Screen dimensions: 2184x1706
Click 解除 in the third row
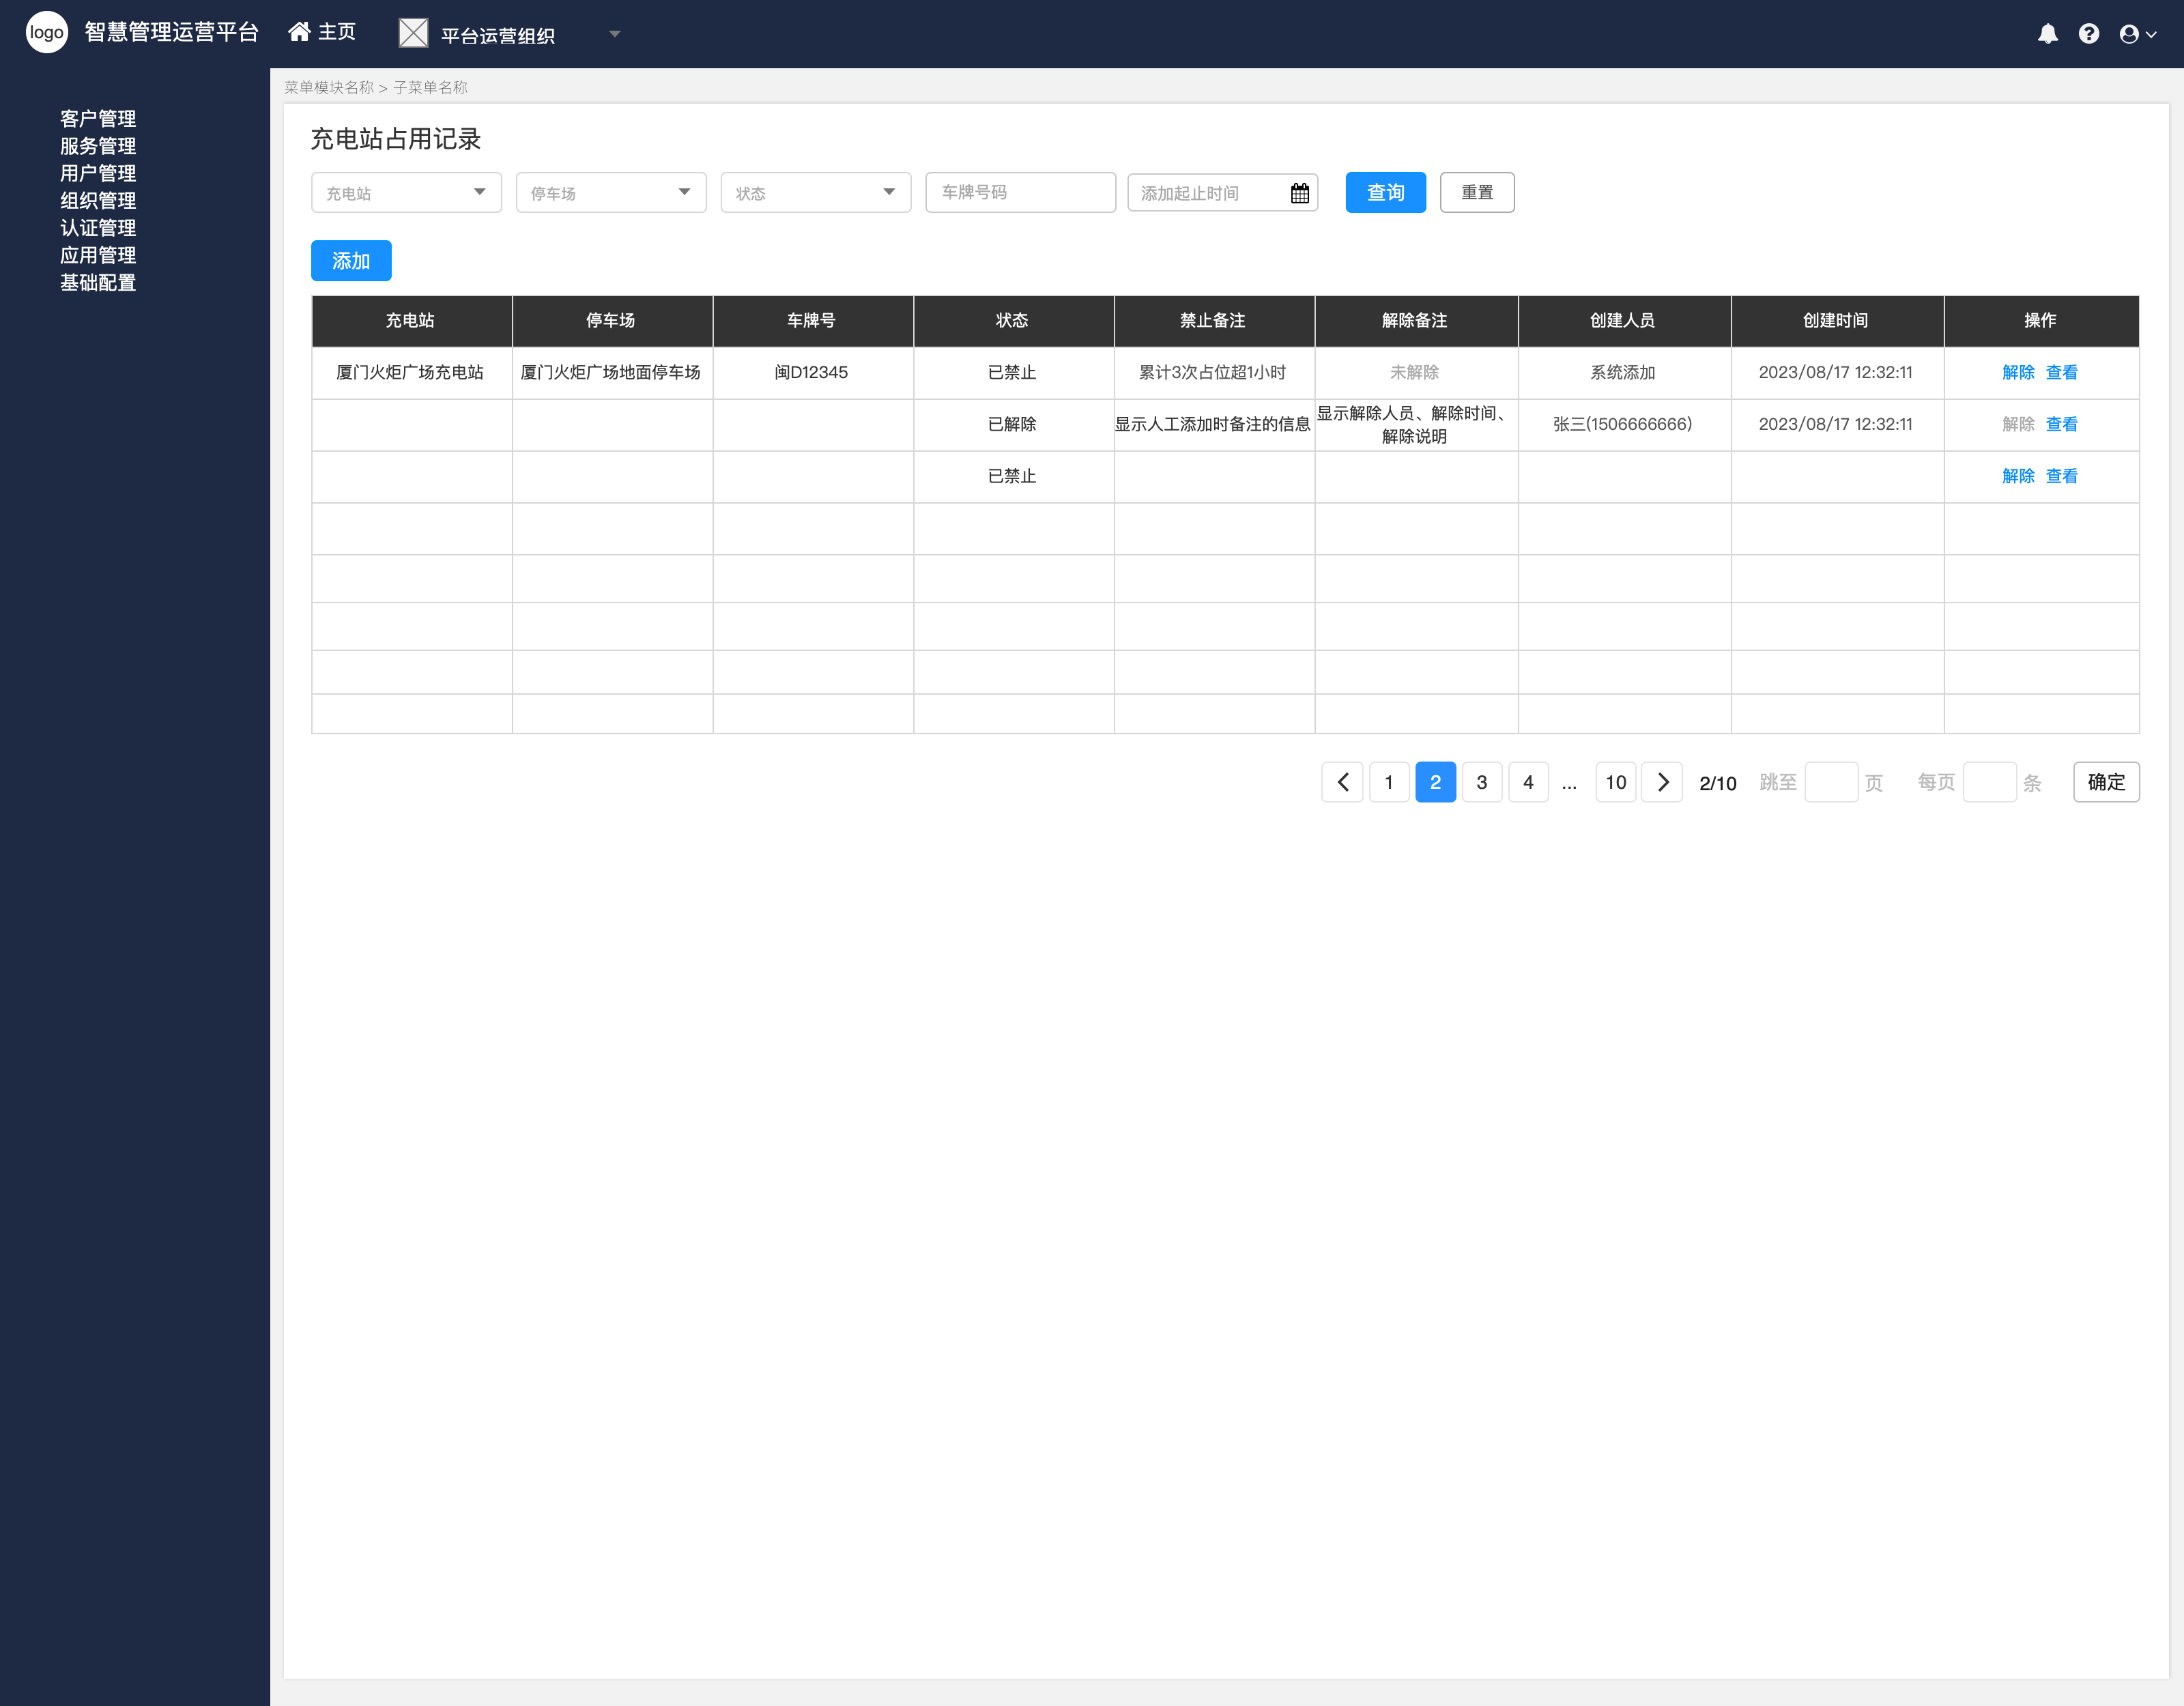click(2018, 477)
